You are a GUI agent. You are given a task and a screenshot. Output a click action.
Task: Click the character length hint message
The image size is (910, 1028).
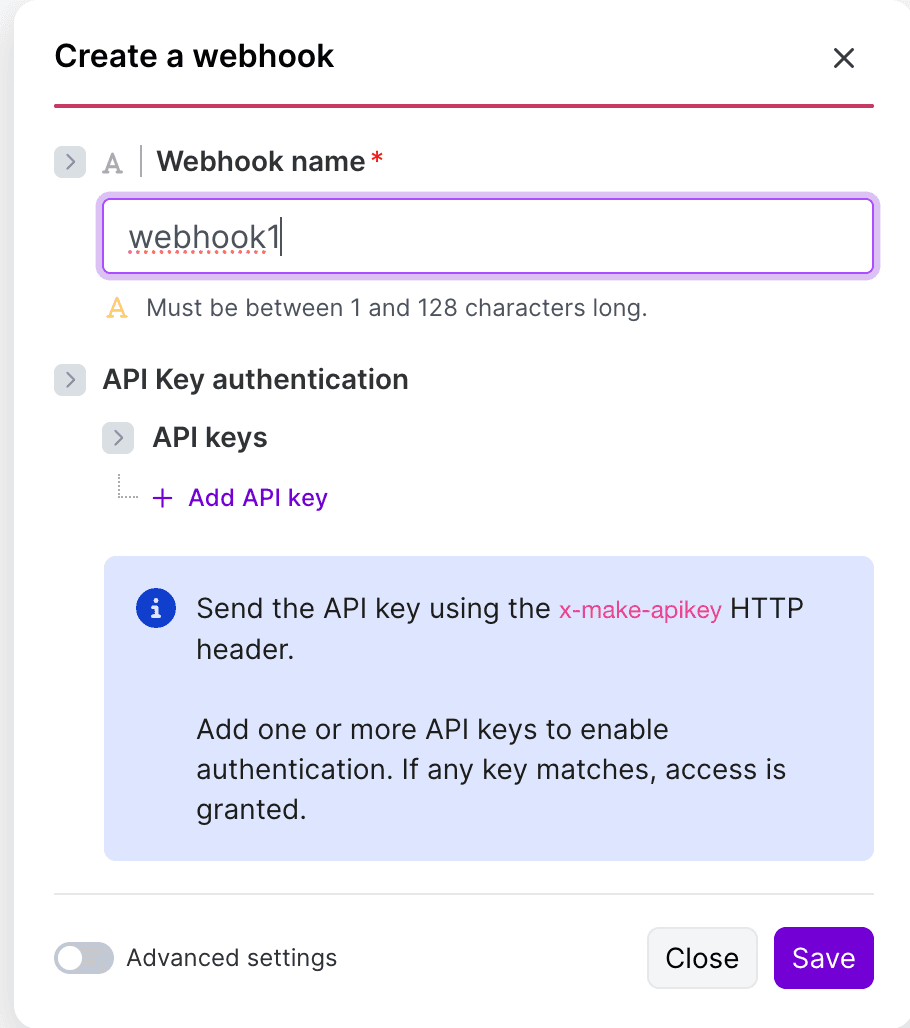pos(397,307)
